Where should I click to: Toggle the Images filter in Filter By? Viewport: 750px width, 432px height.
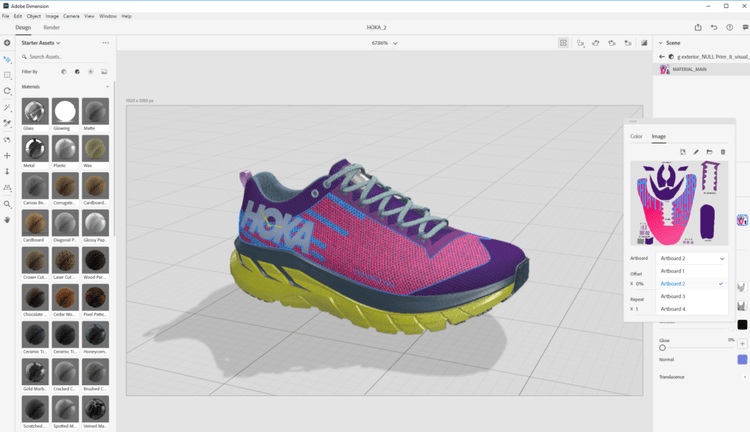tap(104, 72)
